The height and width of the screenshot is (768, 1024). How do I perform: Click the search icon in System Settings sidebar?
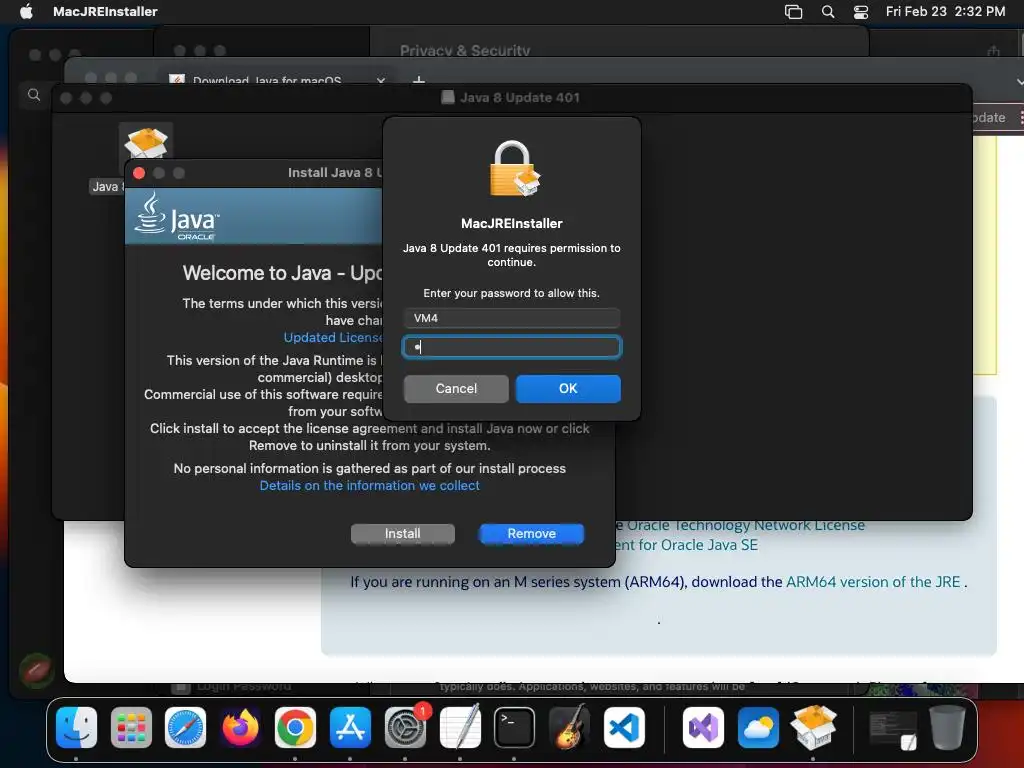34,95
